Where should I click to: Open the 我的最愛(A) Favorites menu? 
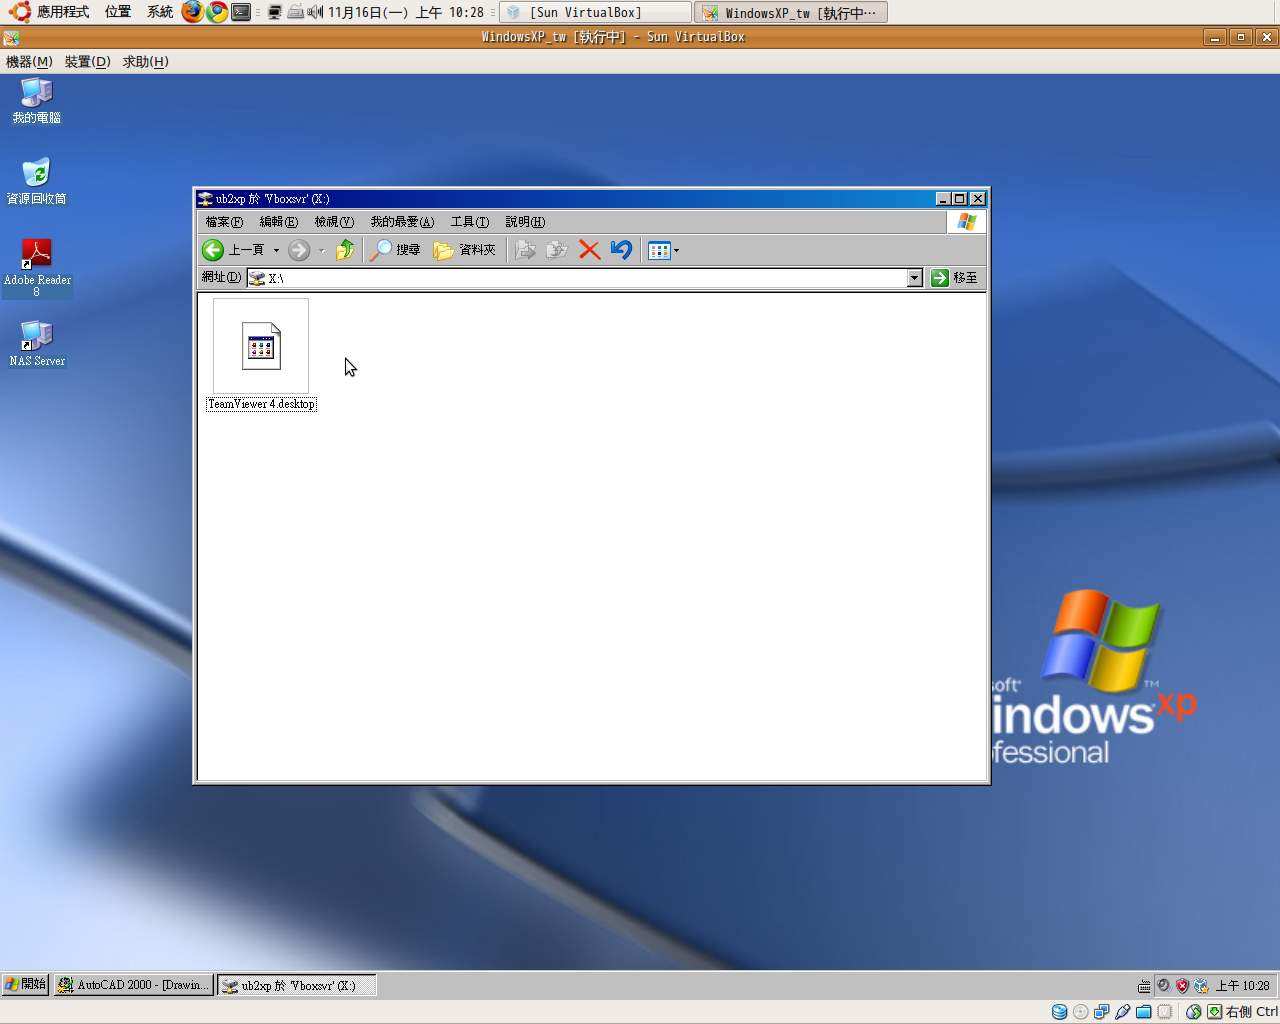click(402, 222)
